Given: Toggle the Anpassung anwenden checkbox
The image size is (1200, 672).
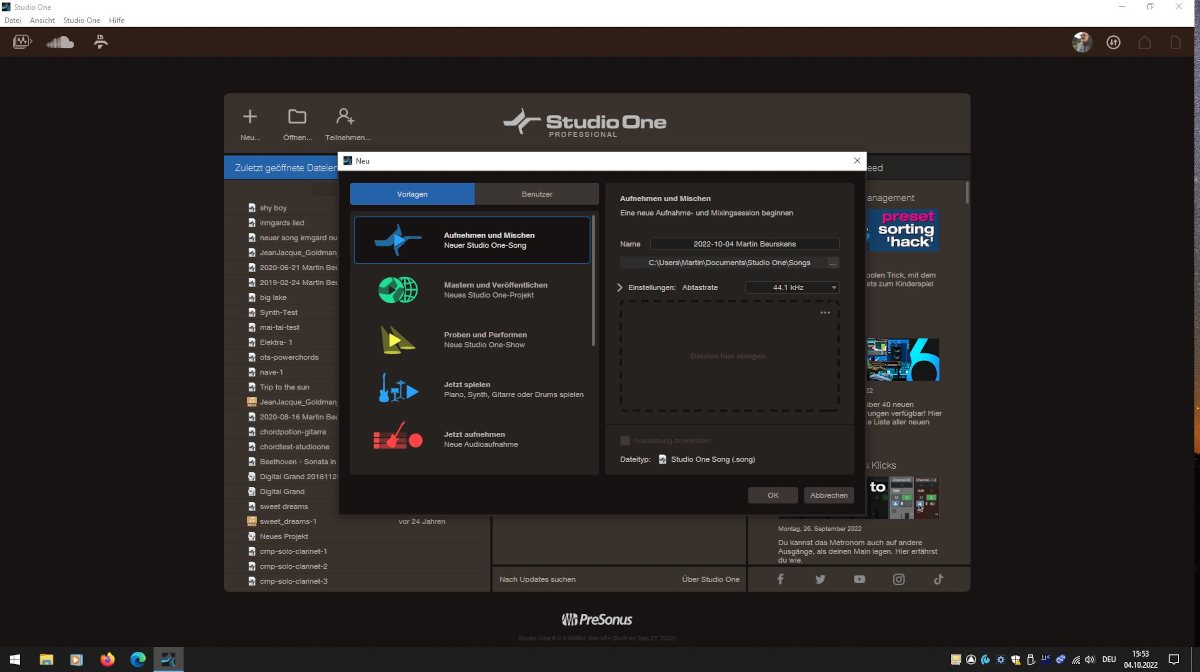Looking at the screenshot, I should tap(625, 440).
